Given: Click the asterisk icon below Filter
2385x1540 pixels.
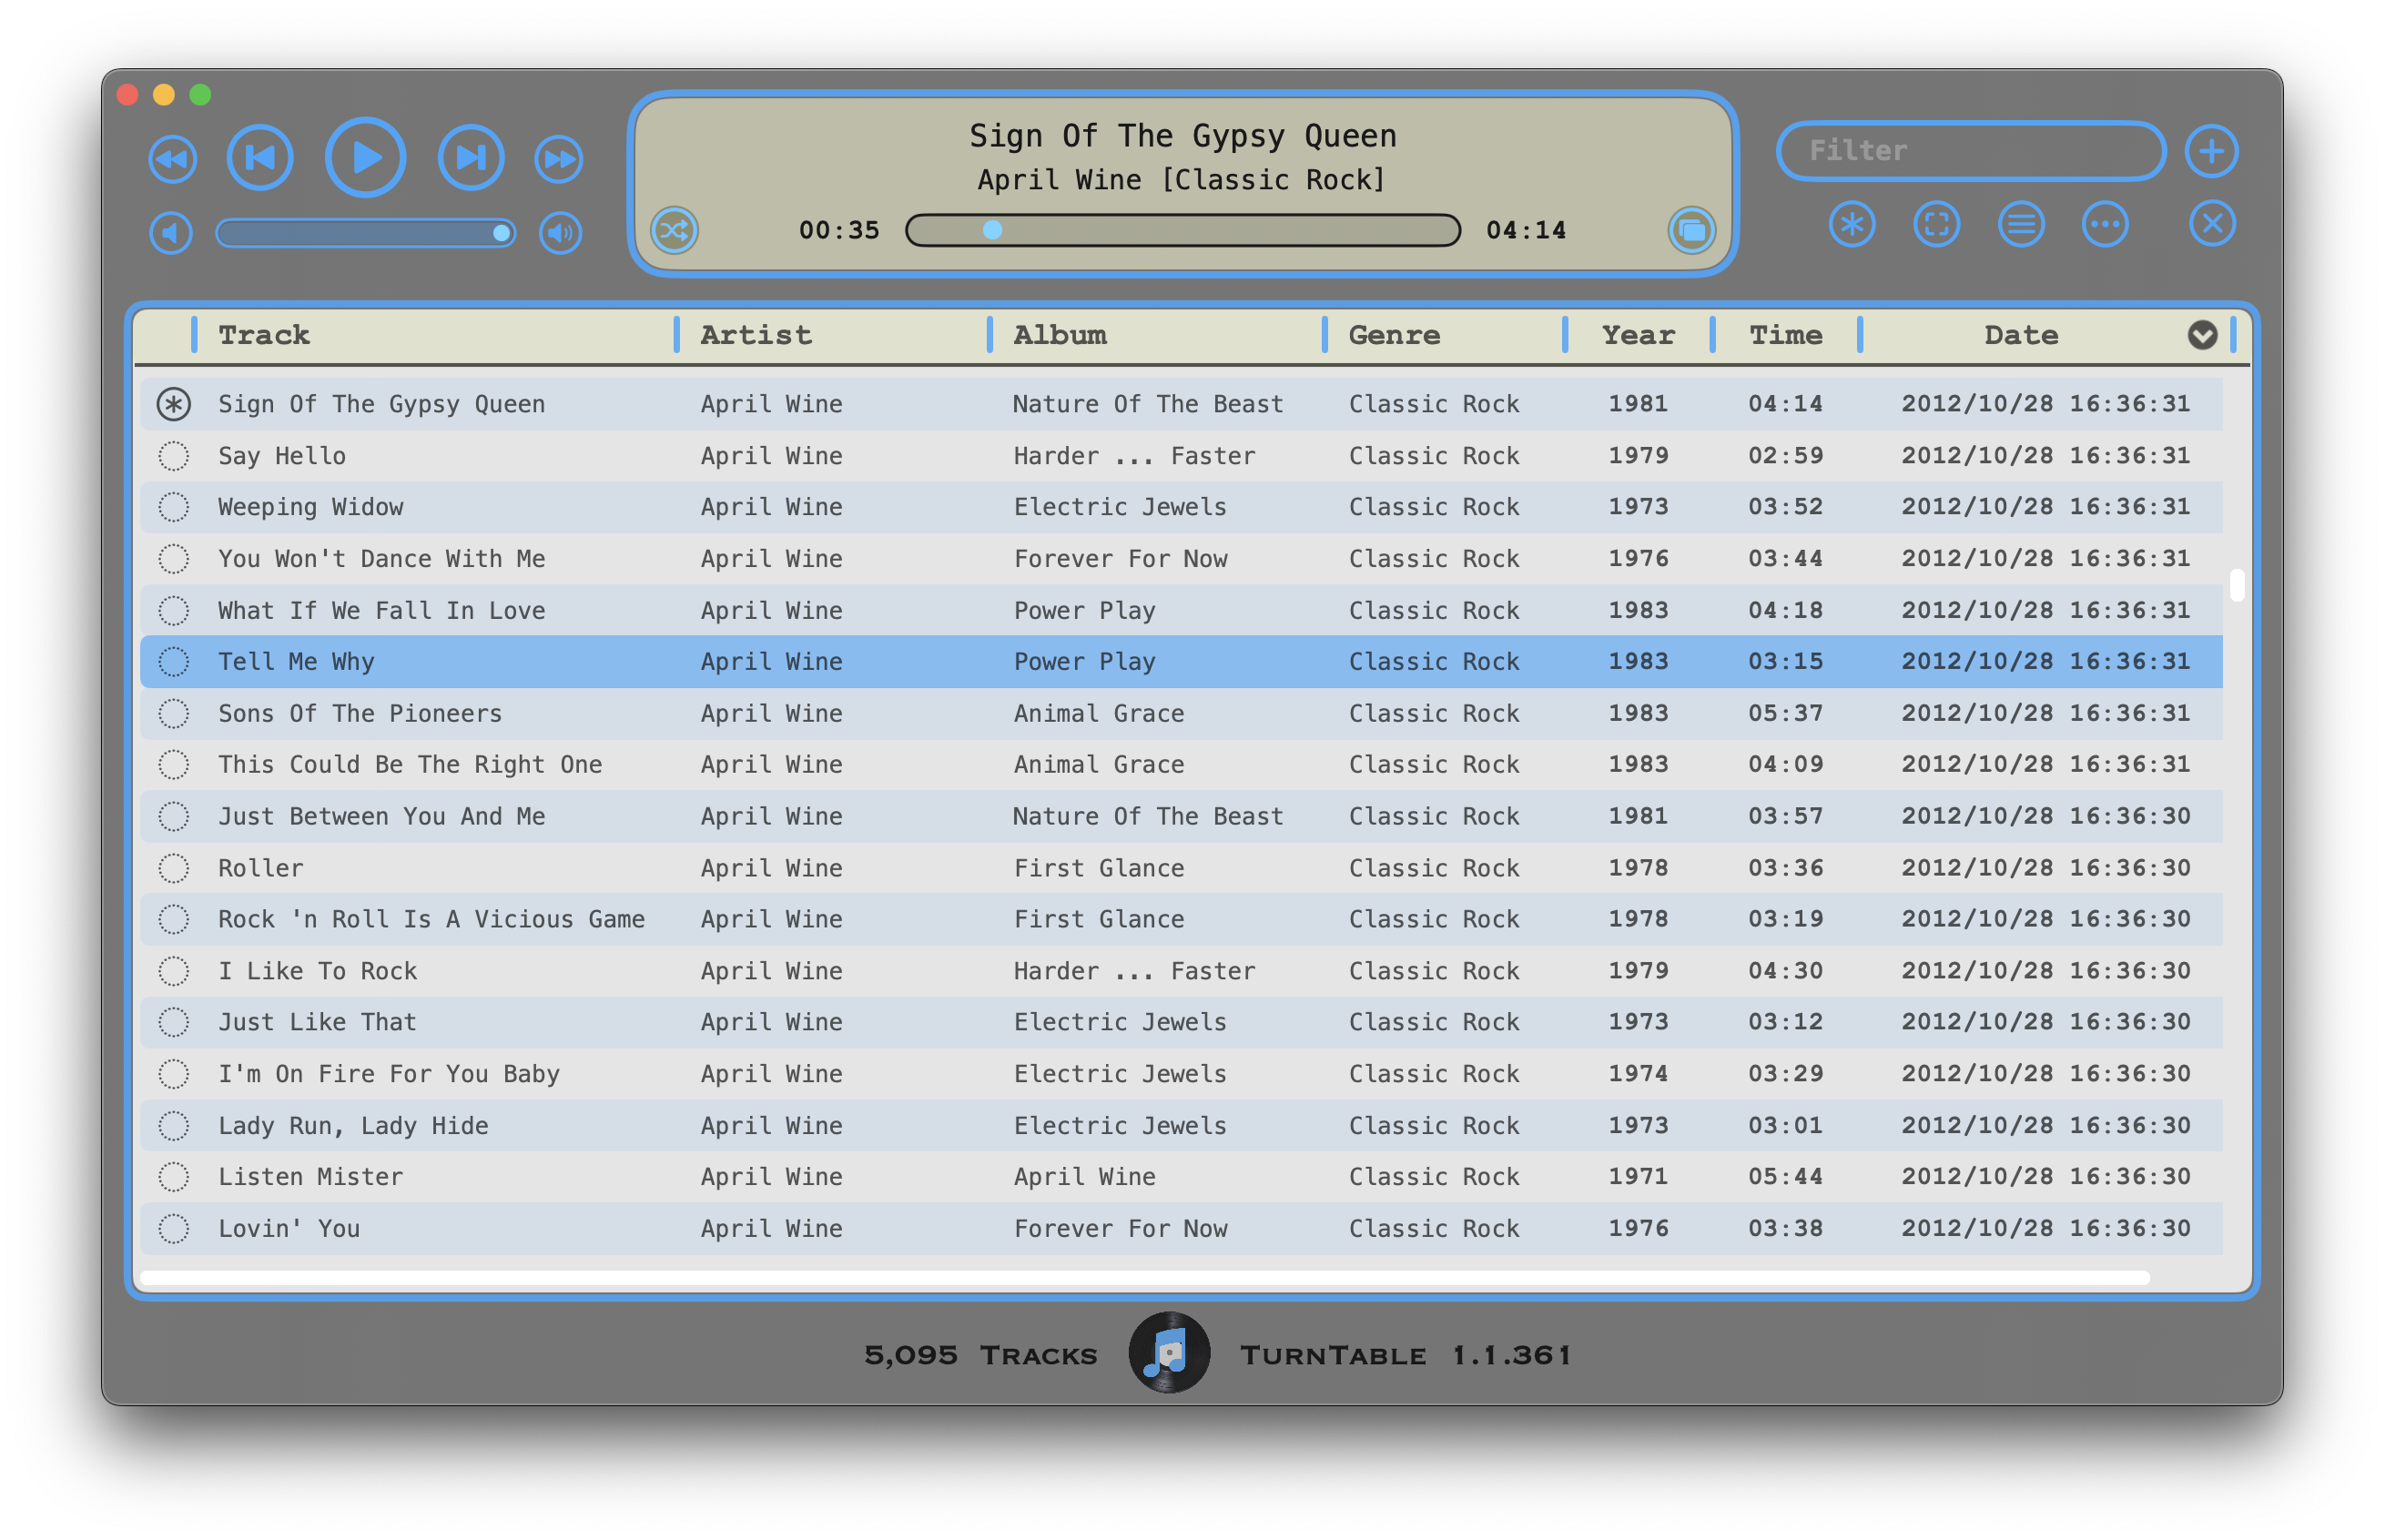Looking at the screenshot, I should pos(1851,224).
